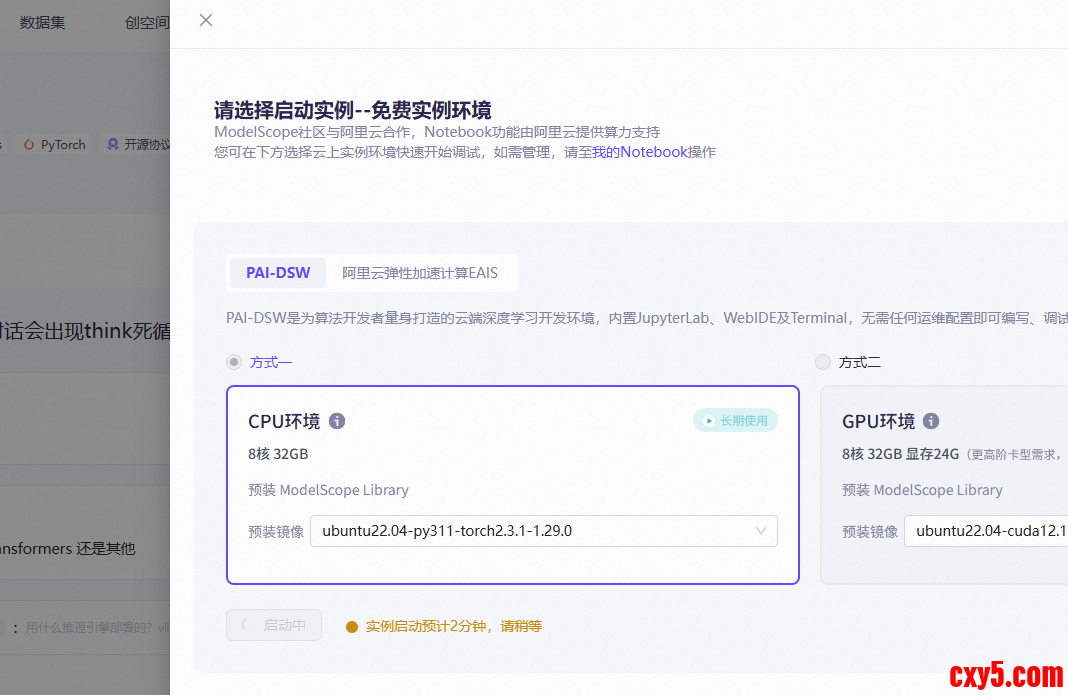Click heading 请选择启动实例--免费实例环境

pyautogui.click(x=353, y=110)
